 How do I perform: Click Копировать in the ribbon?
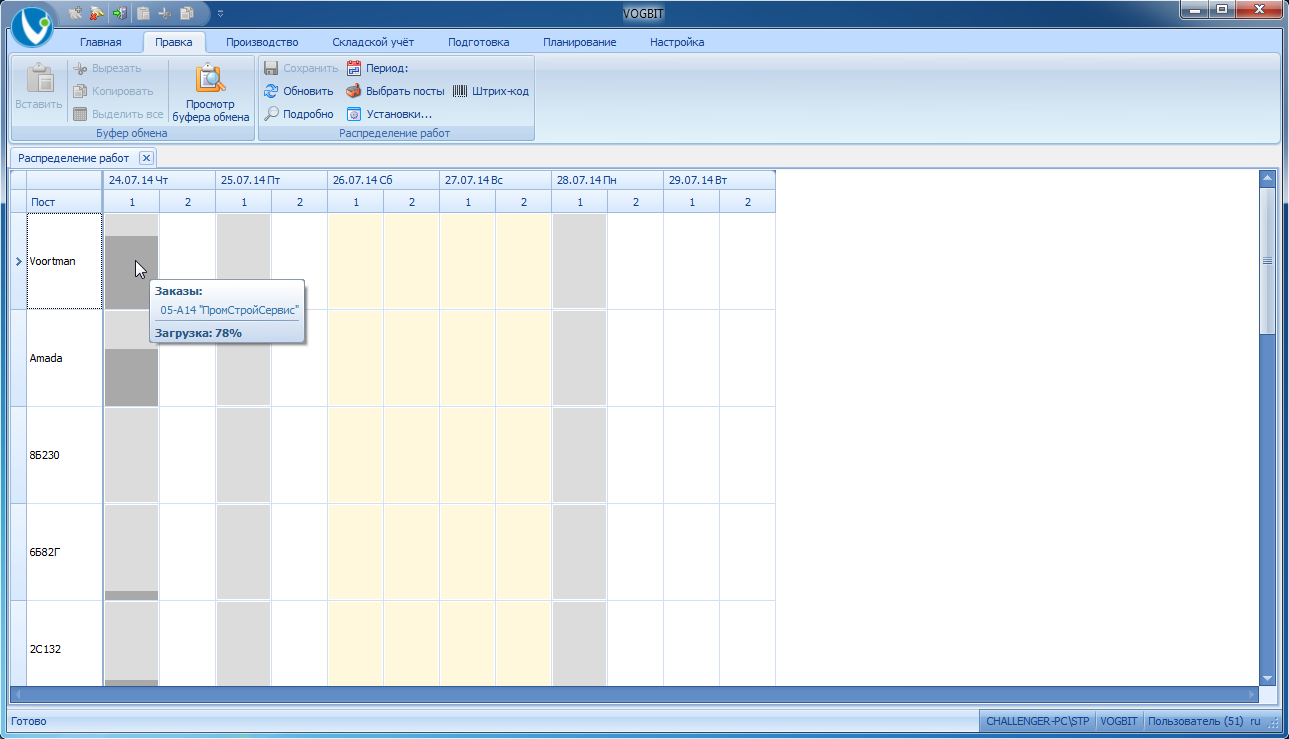point(112,91)
